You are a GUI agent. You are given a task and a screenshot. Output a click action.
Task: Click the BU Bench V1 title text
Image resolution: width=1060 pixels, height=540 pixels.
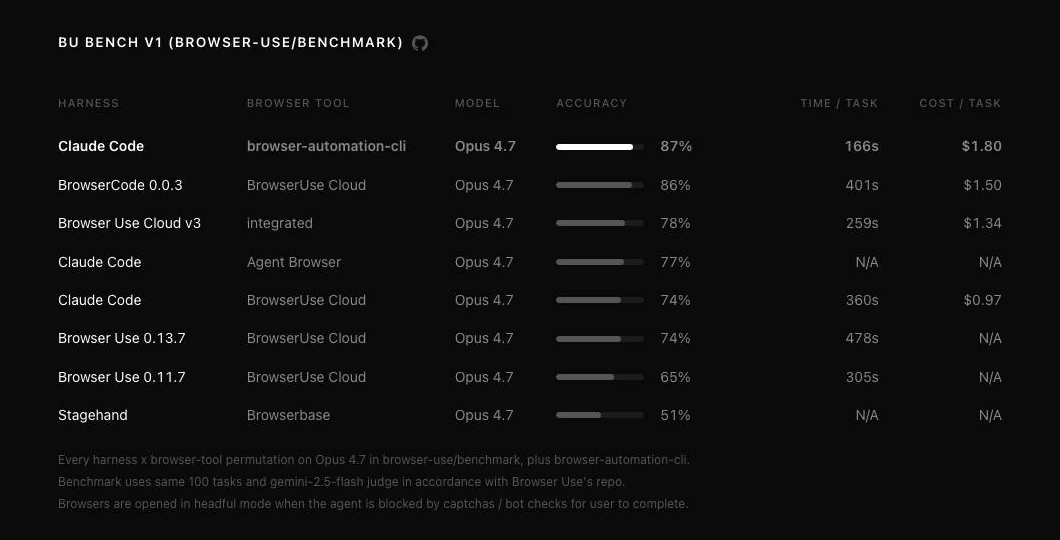click(x=231, y=43)
